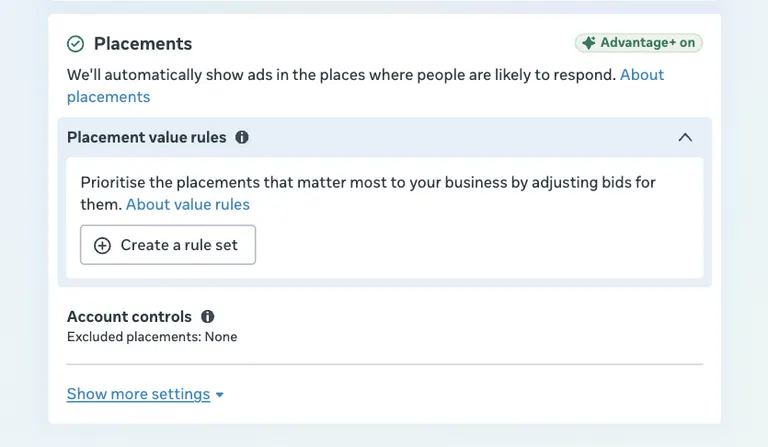768x447 pixels.
Task: Click the Placement value rules heading text
Action: pyautogui.click(x=146, y=137)
